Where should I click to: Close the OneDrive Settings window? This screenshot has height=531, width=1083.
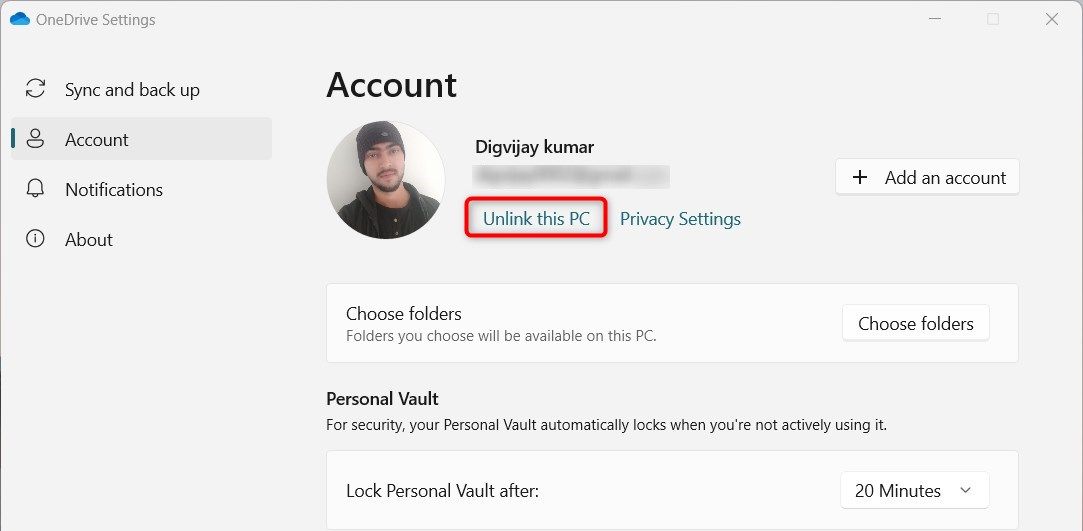(1051, 19)
